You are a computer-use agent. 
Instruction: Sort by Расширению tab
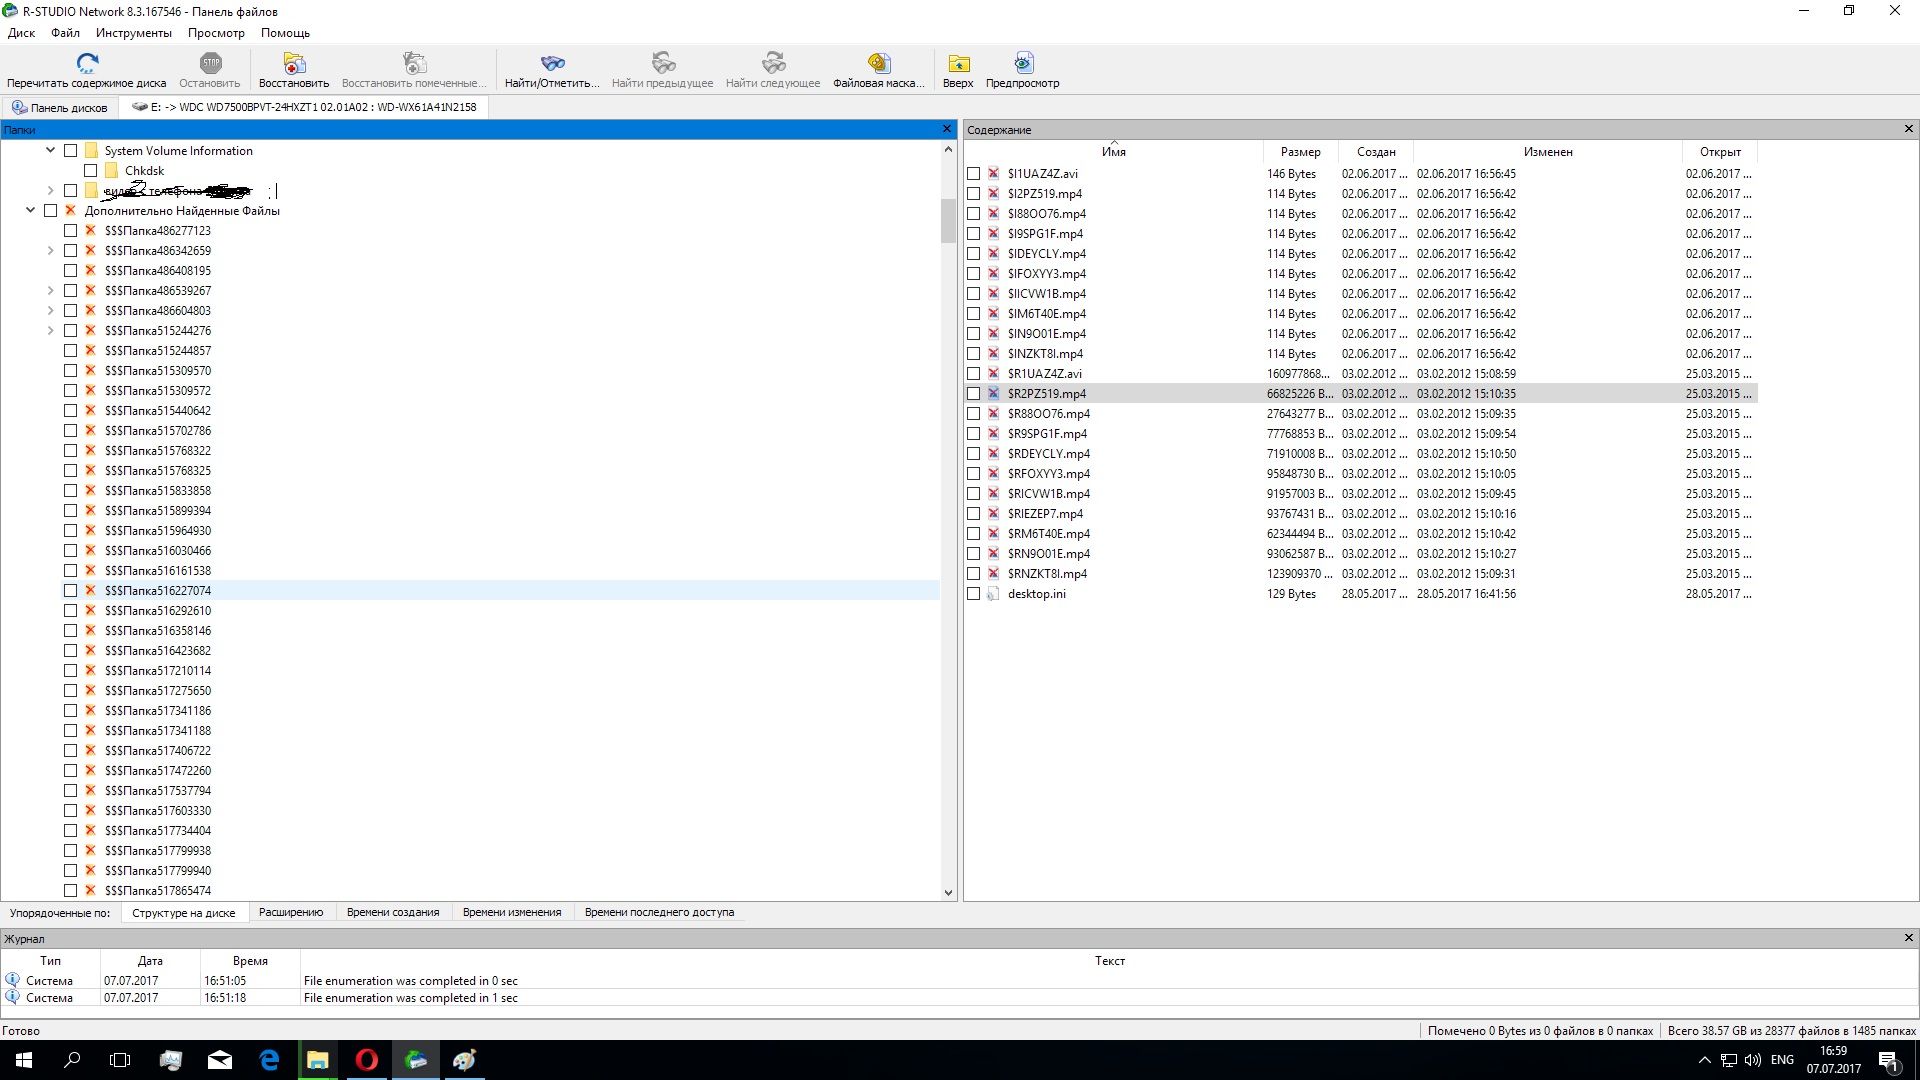(x=291, y=912)
